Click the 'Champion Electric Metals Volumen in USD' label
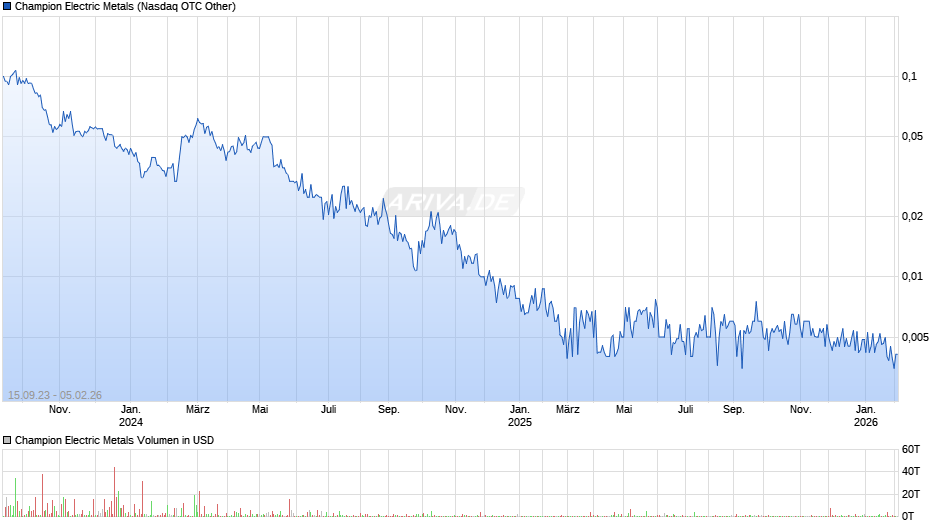 coord(115,440)
